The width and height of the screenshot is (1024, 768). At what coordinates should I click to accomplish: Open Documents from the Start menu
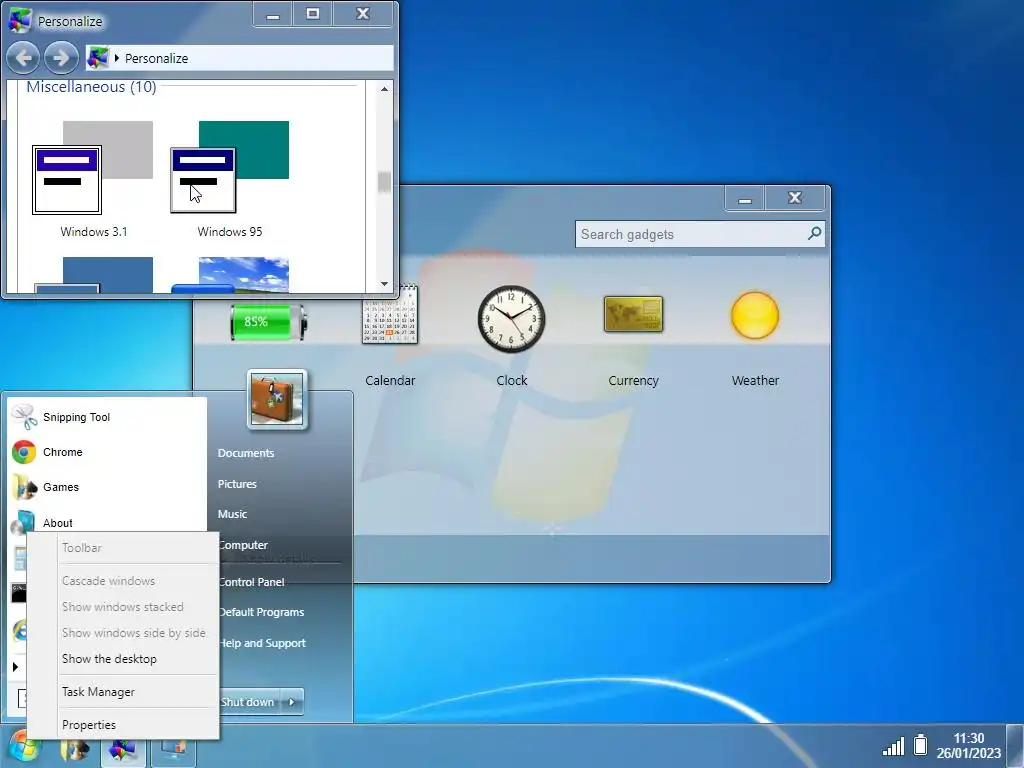click(246, 453)
